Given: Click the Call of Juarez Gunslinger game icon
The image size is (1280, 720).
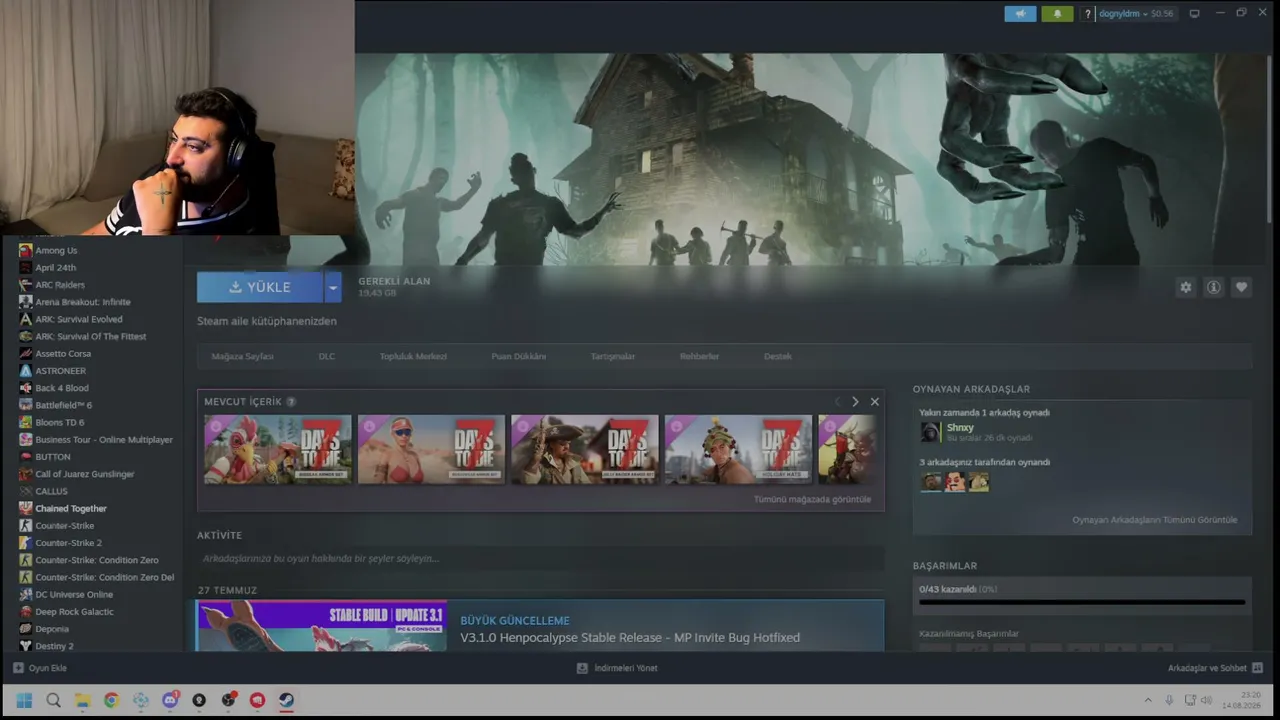Looking at the screenshot, I should point(26,474).
